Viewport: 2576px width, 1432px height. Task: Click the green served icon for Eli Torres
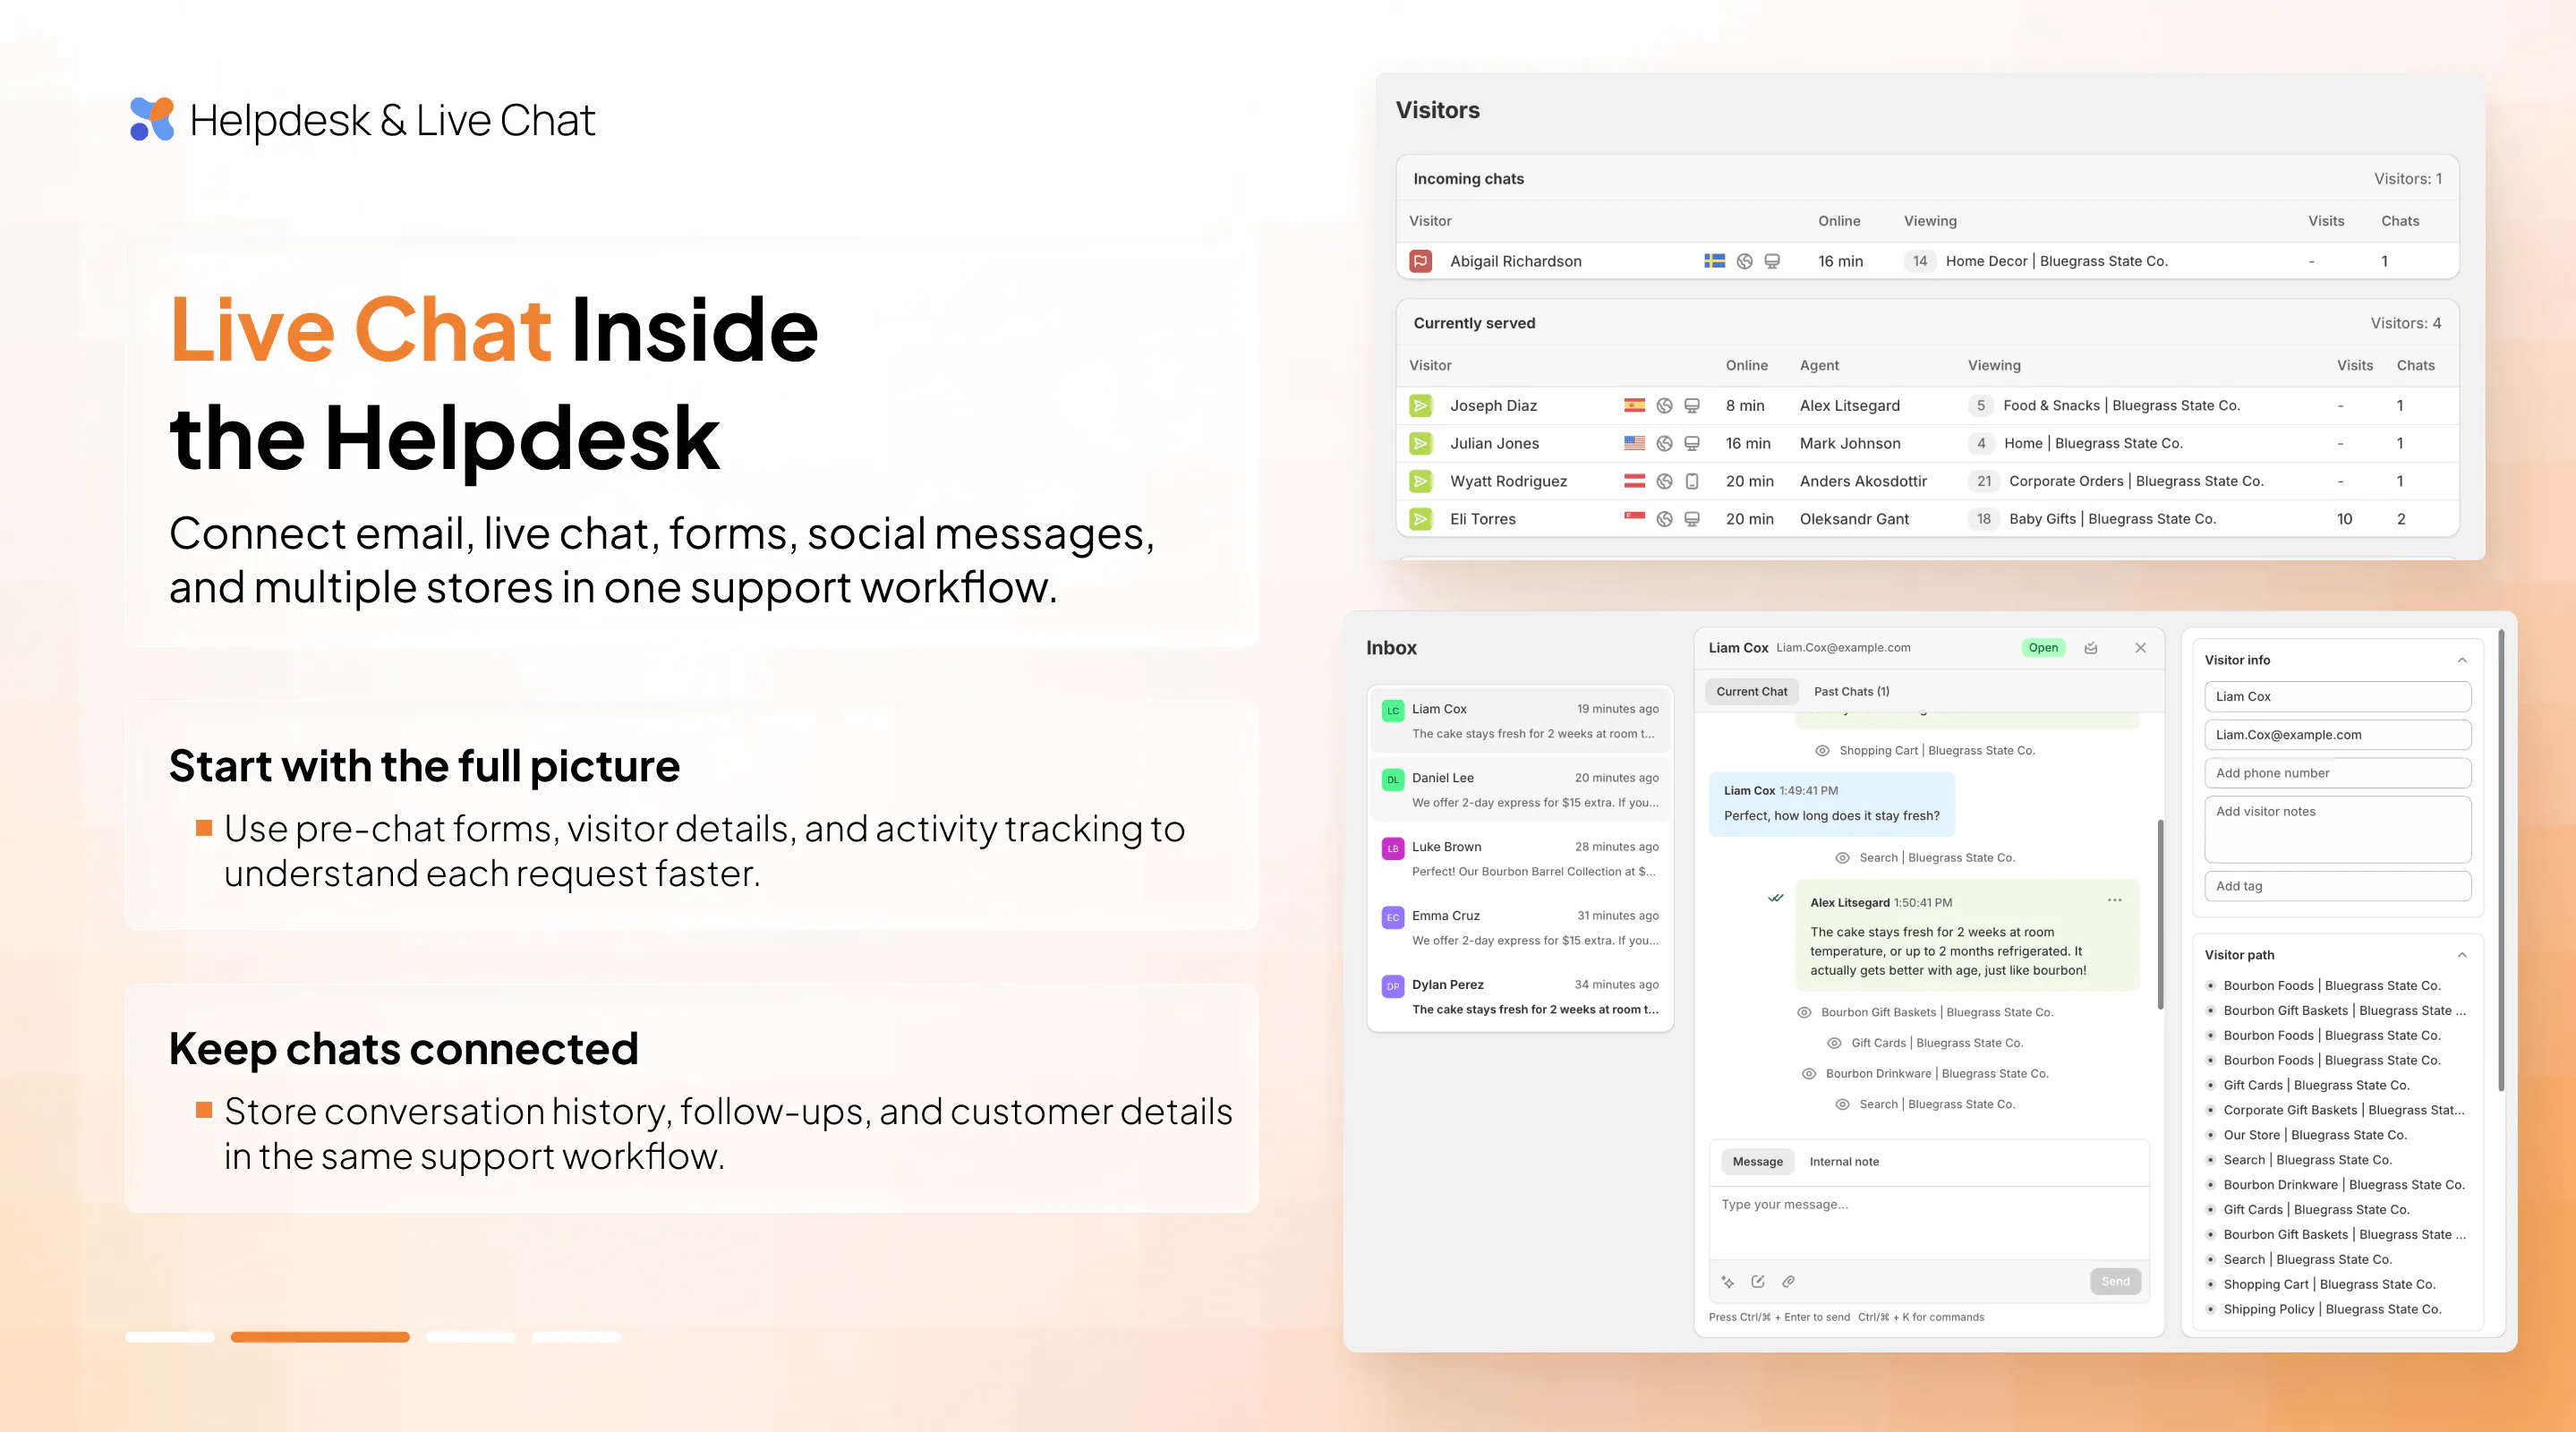(x=1420, y=519)
